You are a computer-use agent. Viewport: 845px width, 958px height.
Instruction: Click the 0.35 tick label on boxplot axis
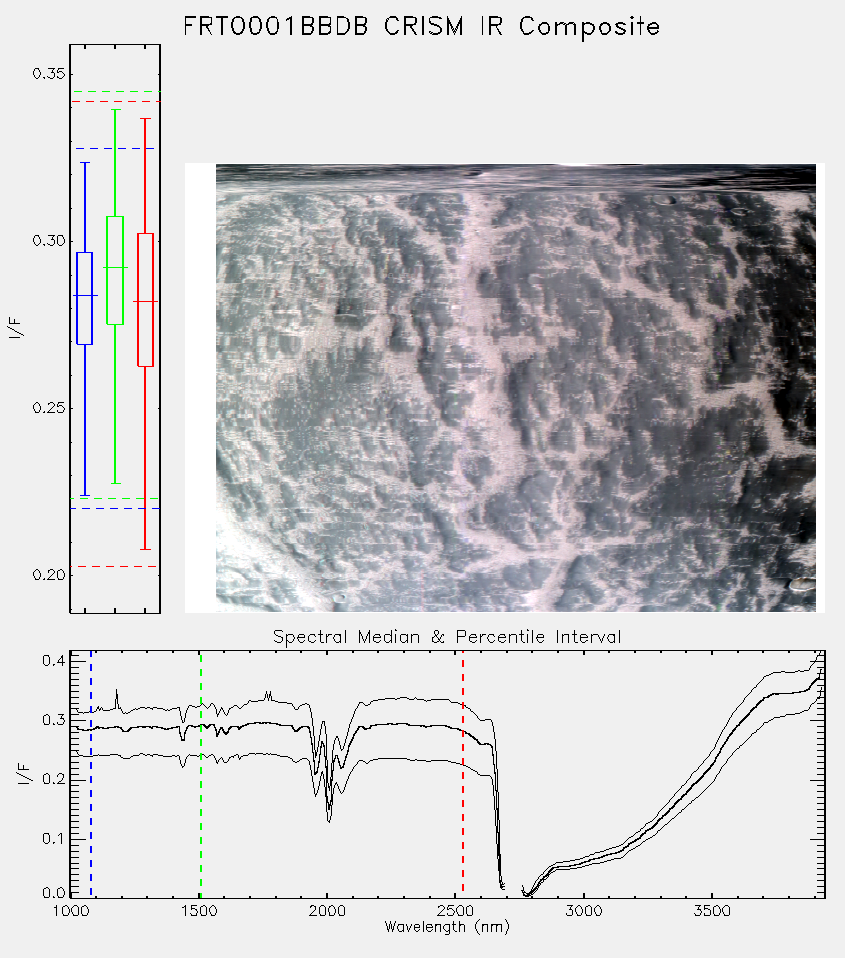(x=48, y=74)
